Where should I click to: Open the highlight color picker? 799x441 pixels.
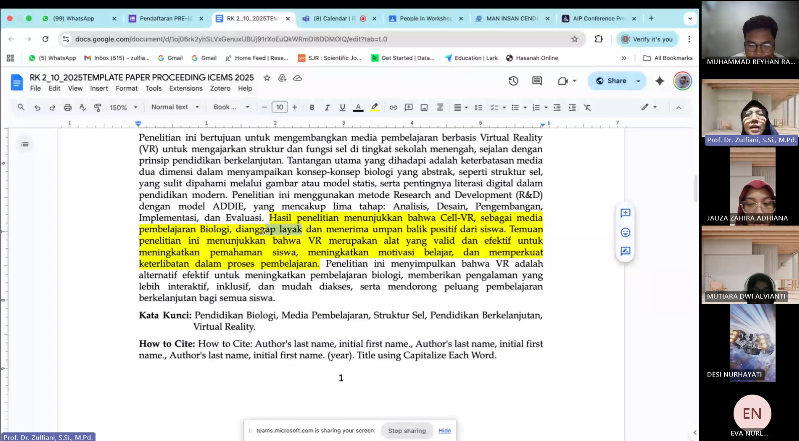[374, 107]
